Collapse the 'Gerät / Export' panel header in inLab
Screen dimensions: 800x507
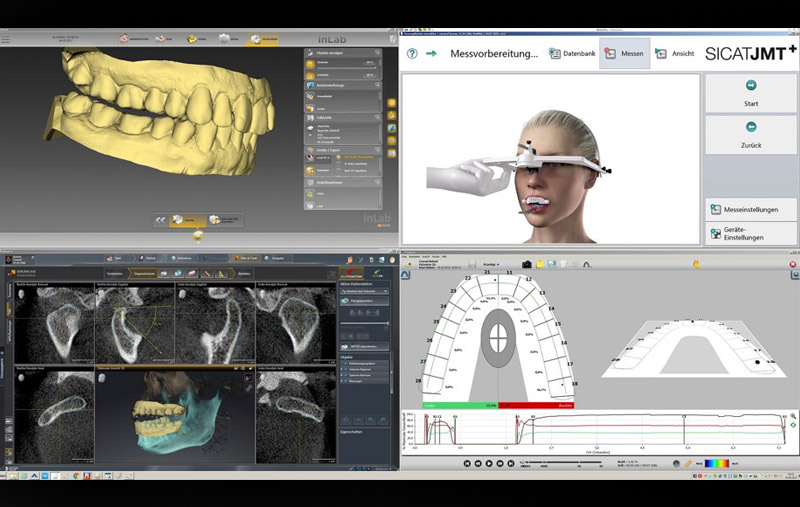tap(343, 150)
